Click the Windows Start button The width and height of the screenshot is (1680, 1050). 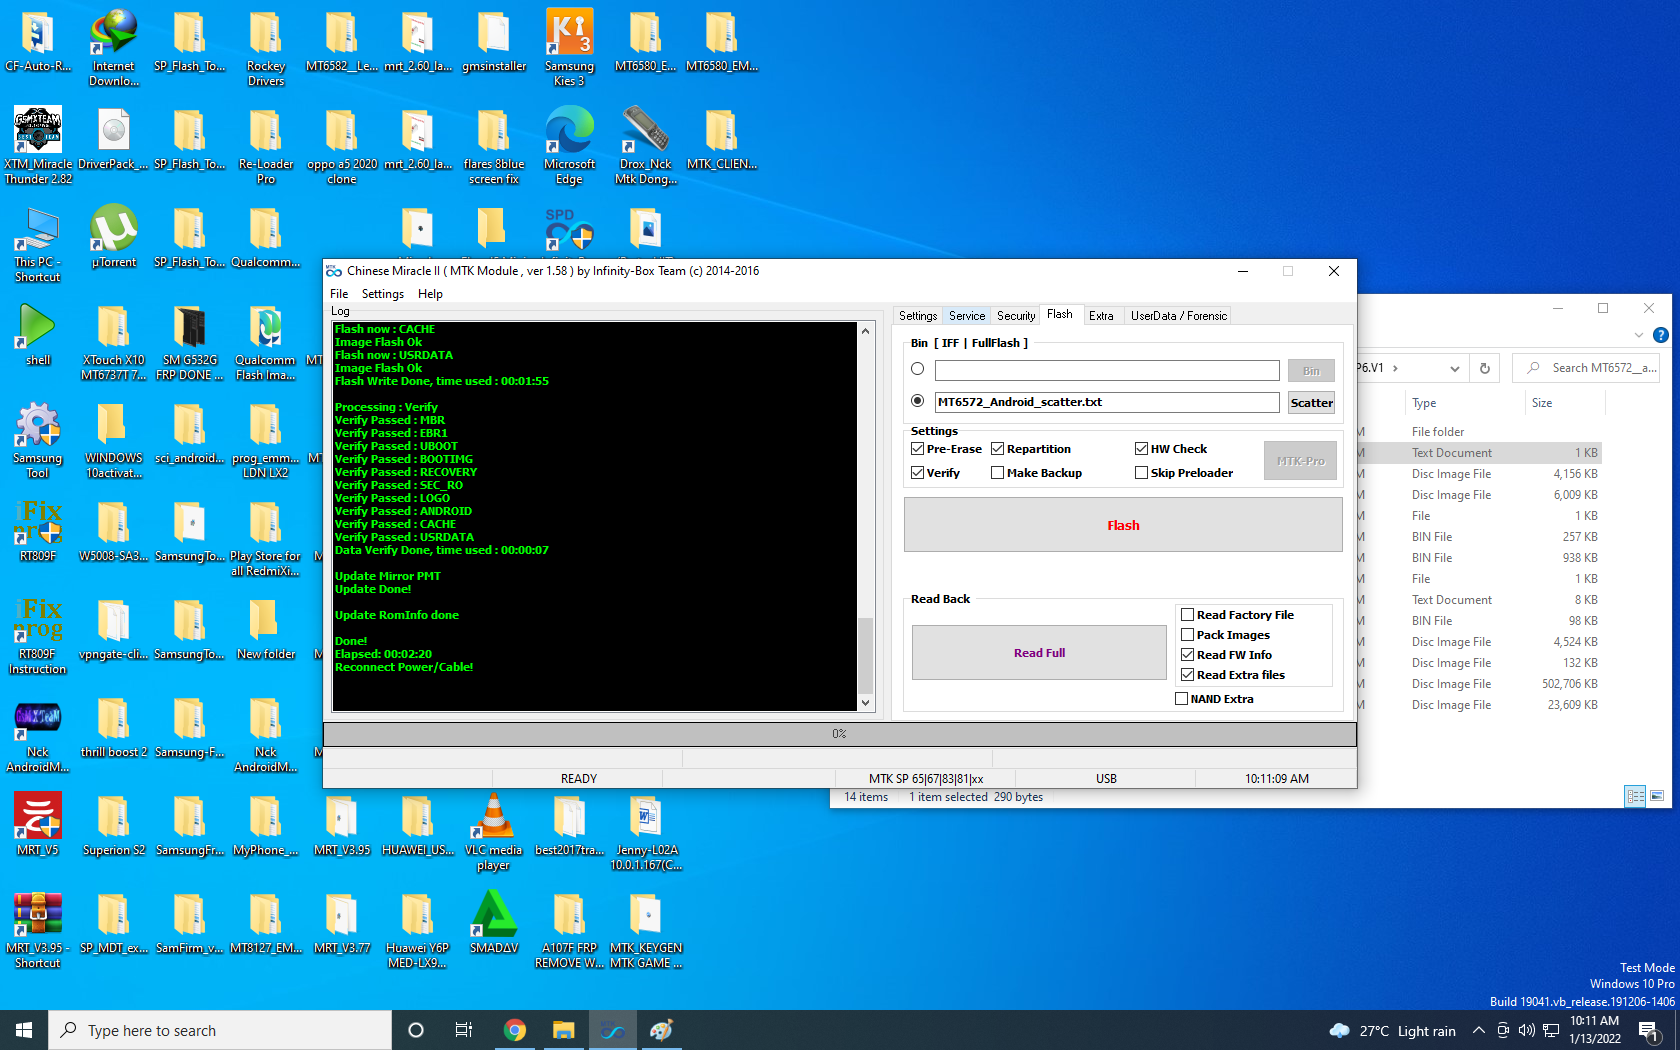(x=24, y=1030)
